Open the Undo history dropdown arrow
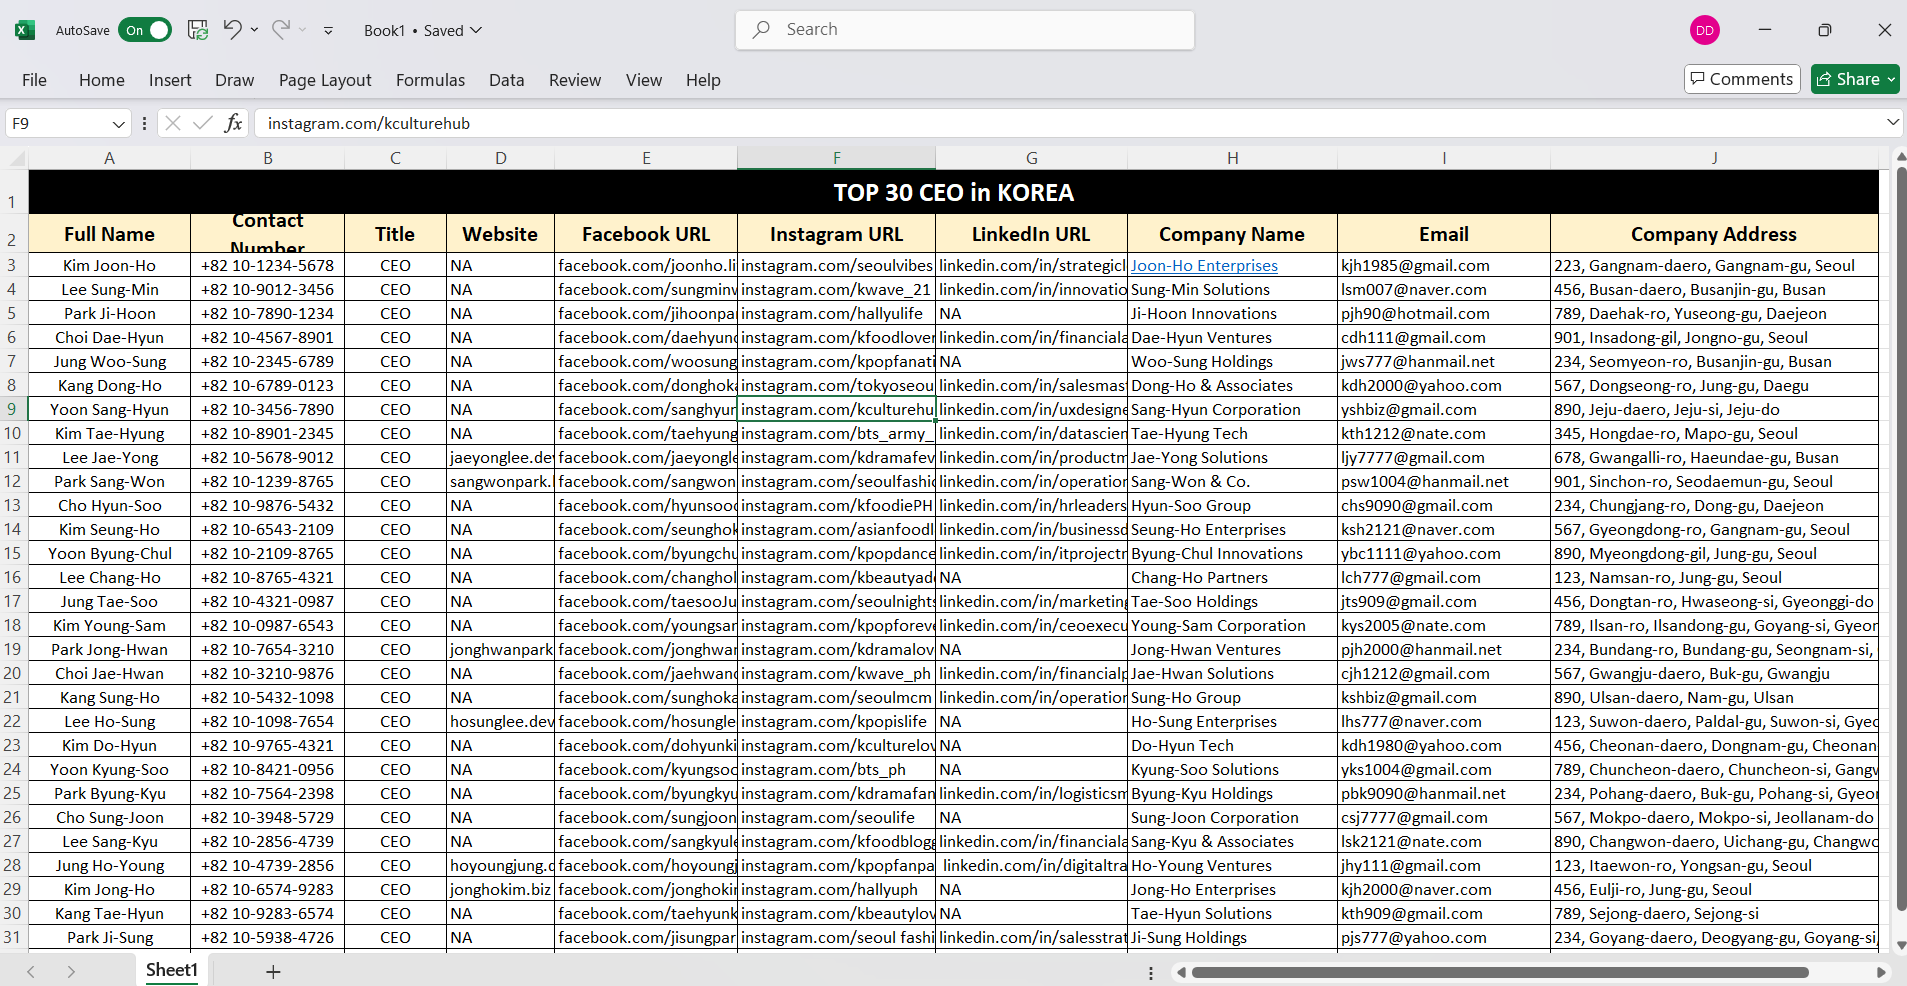Viewport: 1907px width, 986px height. [x=255, y=30]
